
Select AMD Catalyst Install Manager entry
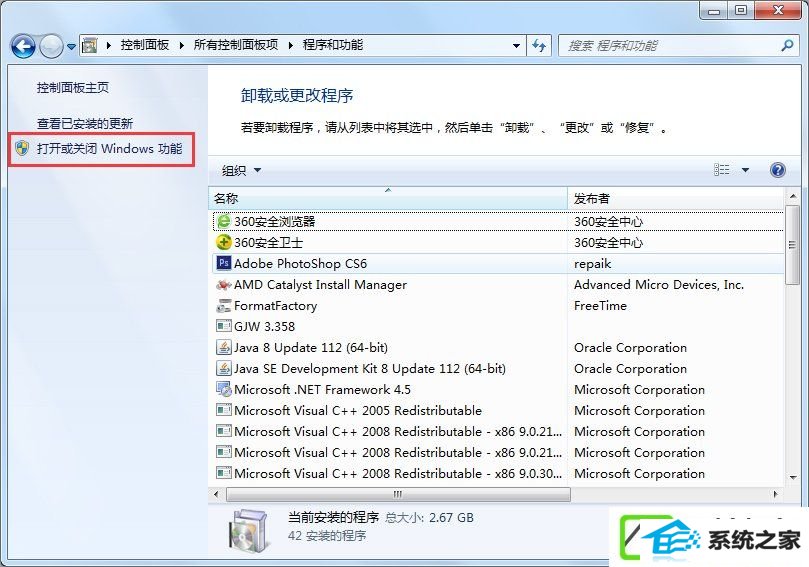click(x=320, y=285)
